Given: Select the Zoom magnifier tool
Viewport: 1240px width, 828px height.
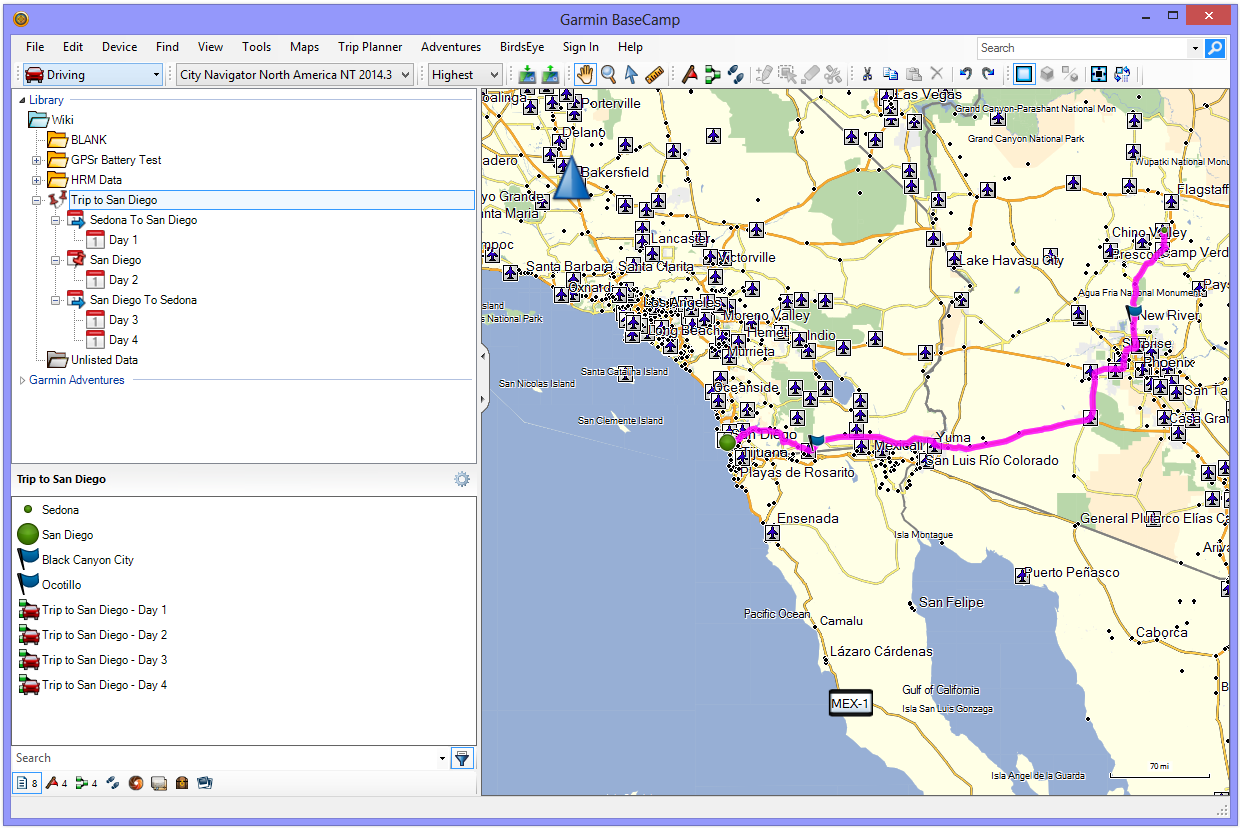Looking at the screenshot, I should 608,74.
